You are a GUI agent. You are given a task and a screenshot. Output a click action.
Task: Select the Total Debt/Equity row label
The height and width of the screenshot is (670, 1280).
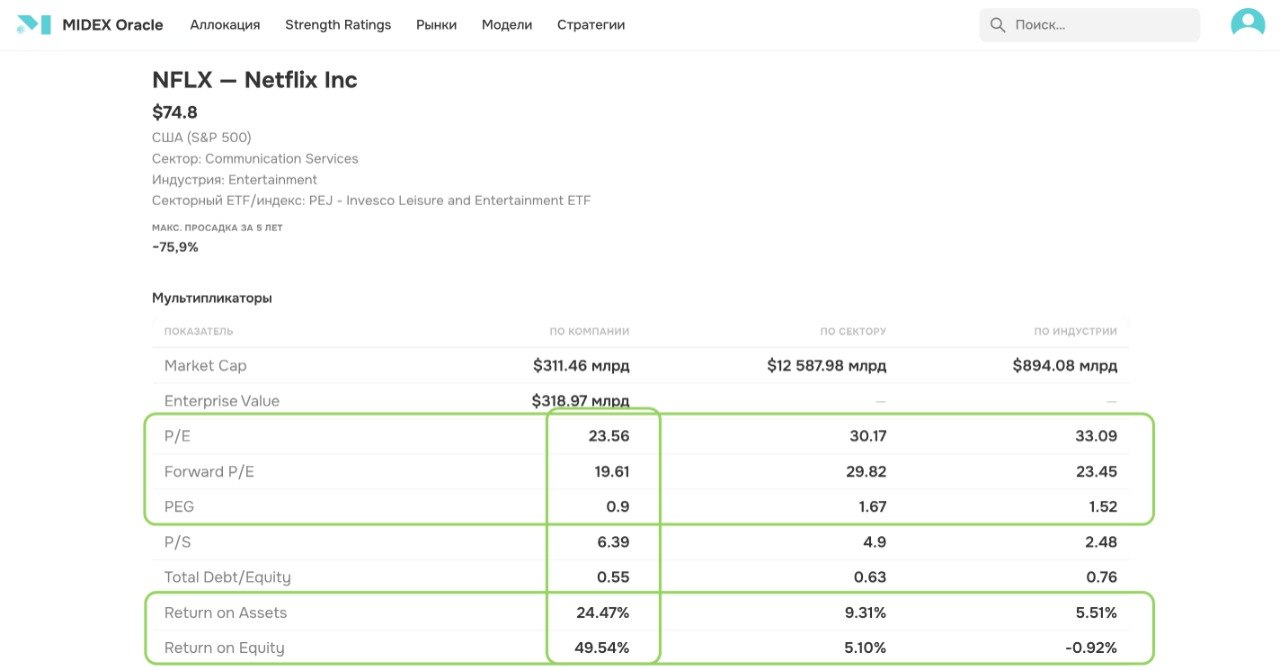227,577
